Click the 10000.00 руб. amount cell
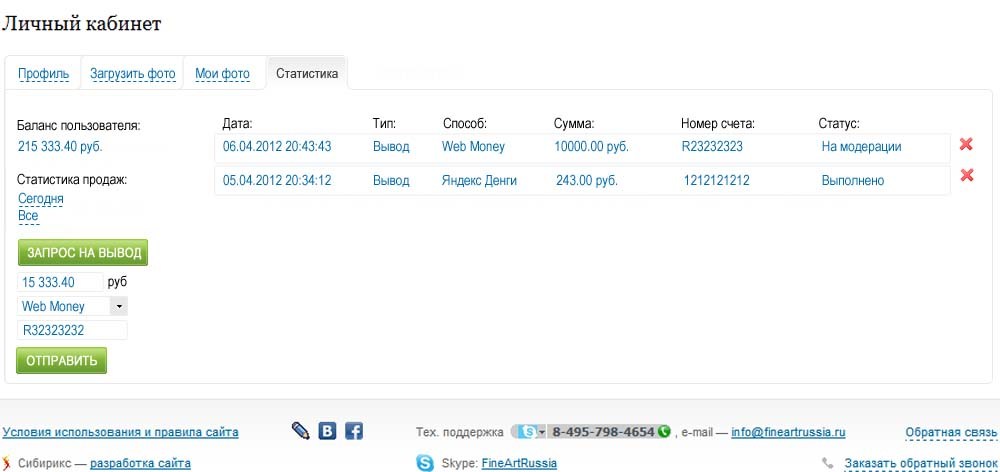Screen dimensions: 1000x472 click(591, 147)
